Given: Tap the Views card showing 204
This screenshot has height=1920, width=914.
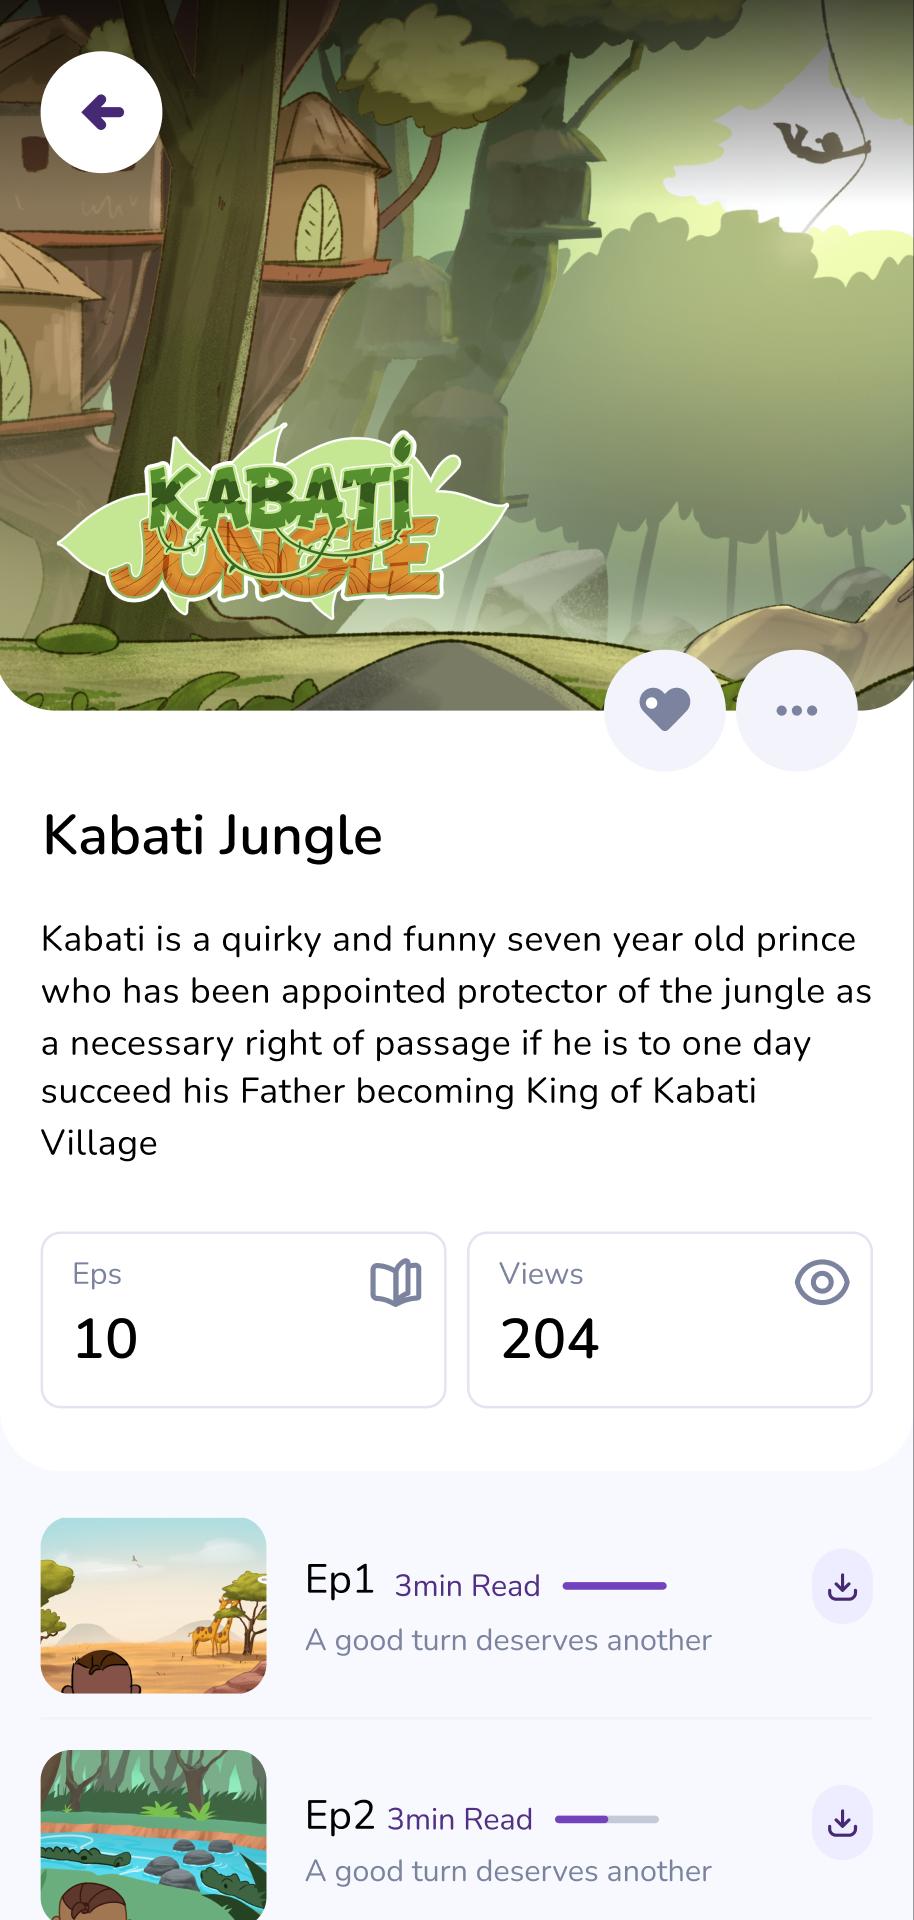Looking at the screenshot, I should tap(670, 1320).
